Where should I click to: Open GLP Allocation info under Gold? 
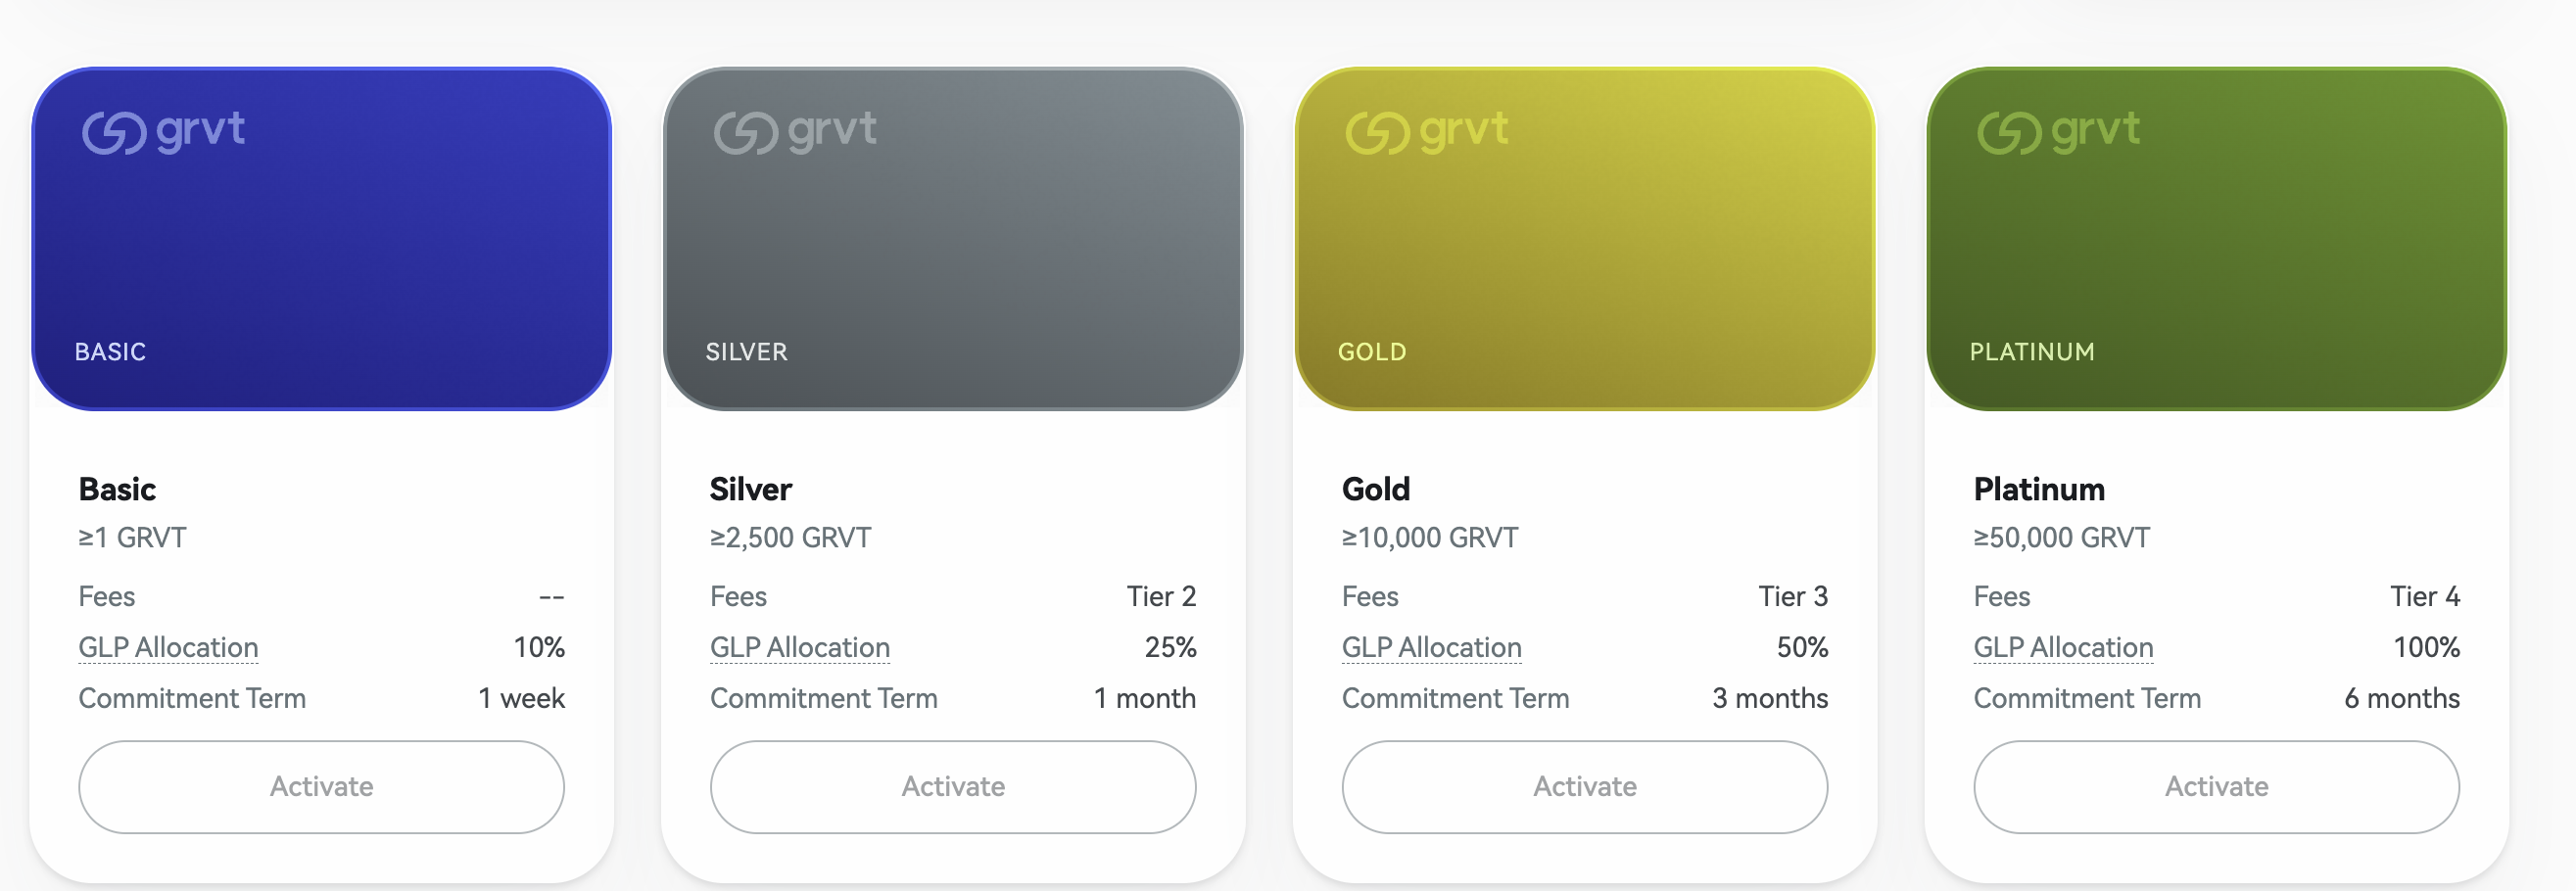point(1432,648)
